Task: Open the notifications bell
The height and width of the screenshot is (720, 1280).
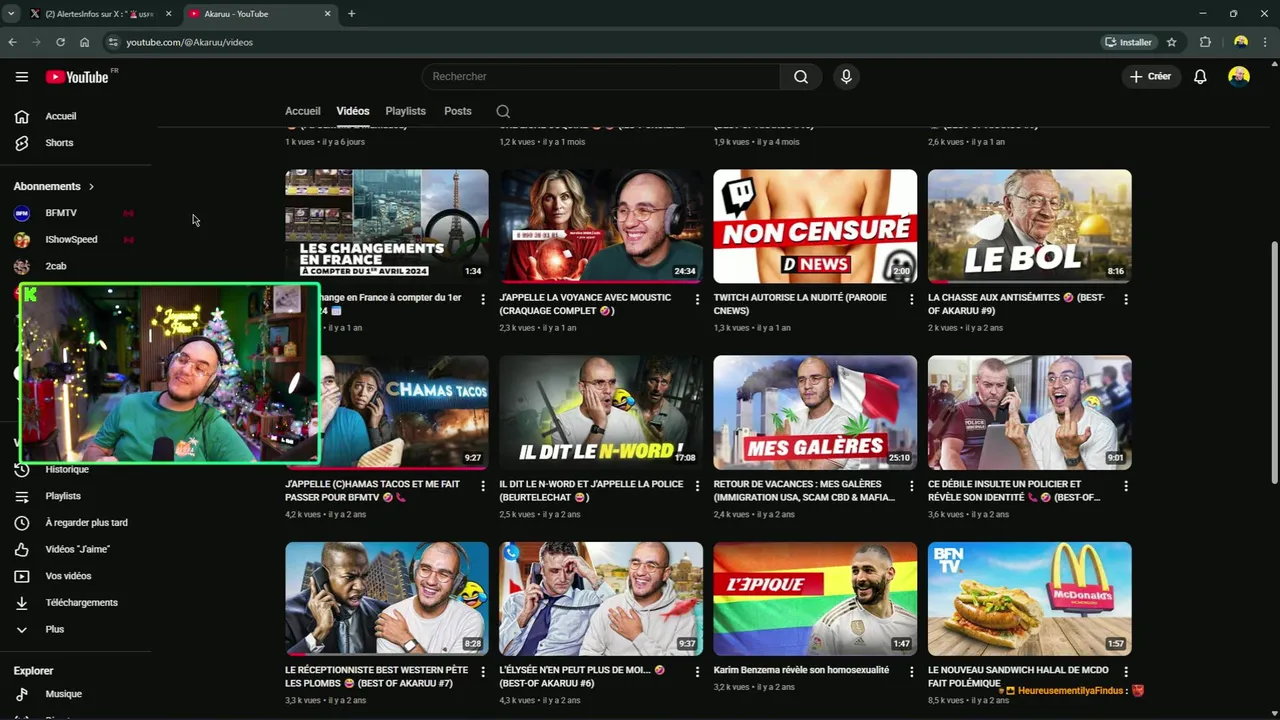Action: tap(1200, 77)
